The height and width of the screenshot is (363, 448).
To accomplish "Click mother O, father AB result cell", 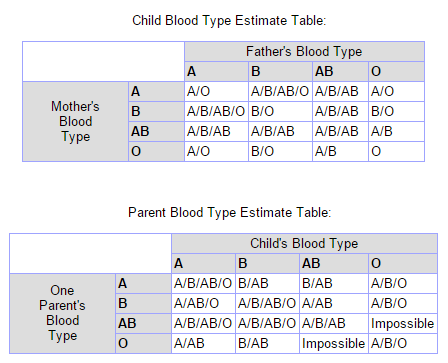I will (x=340, y=151).
